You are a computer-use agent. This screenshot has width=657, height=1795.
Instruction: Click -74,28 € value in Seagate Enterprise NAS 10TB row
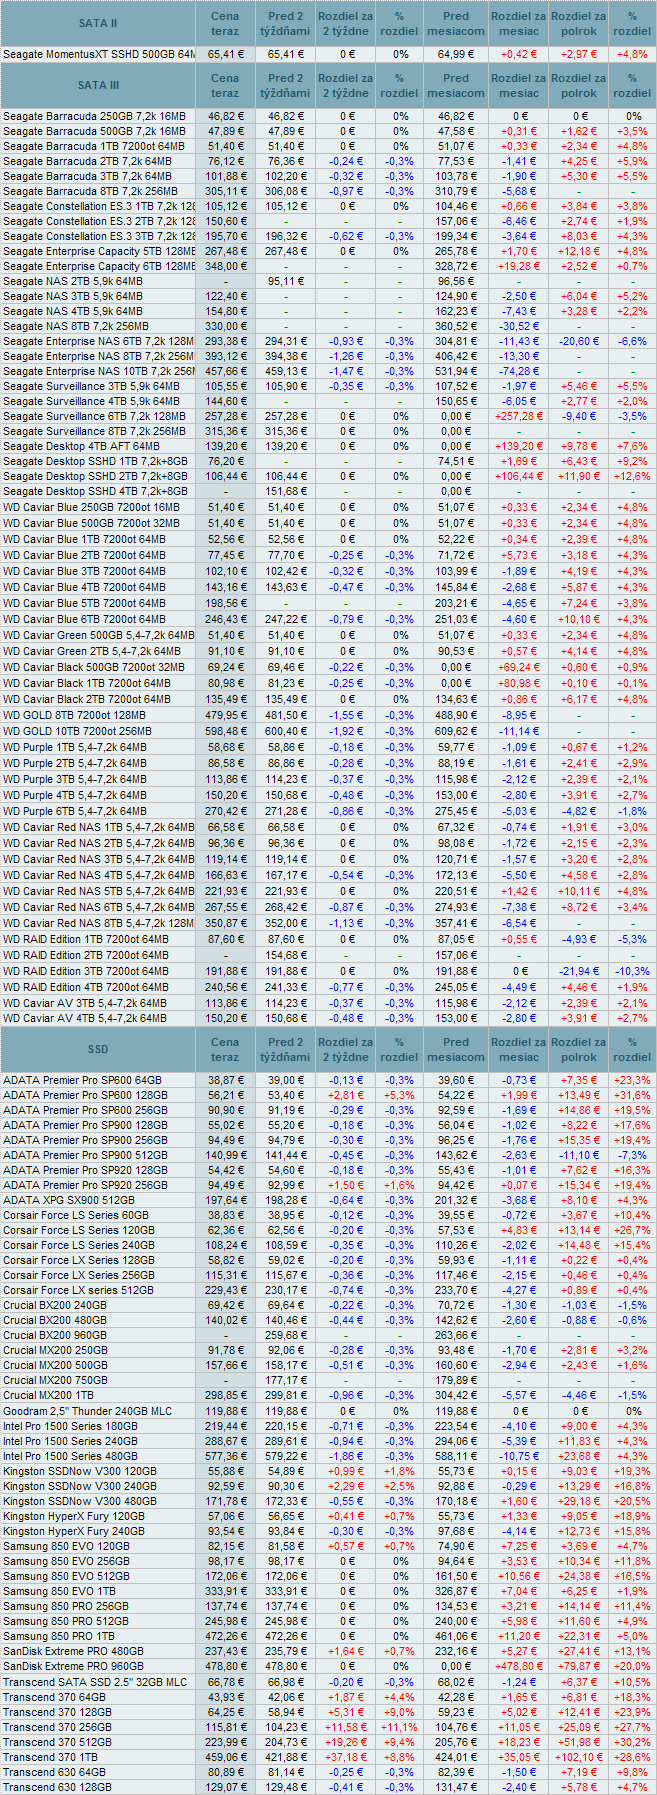tap(518, 371)
